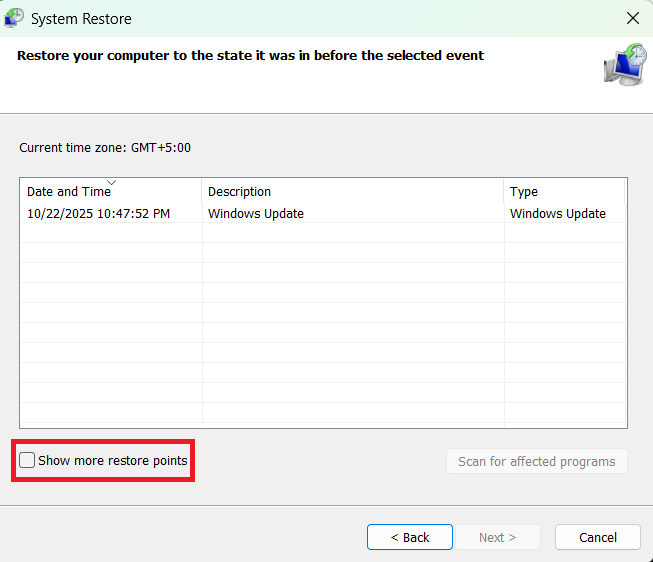Go back with the Back button
This screenshot has width=653, height=562.
(410, 537)
